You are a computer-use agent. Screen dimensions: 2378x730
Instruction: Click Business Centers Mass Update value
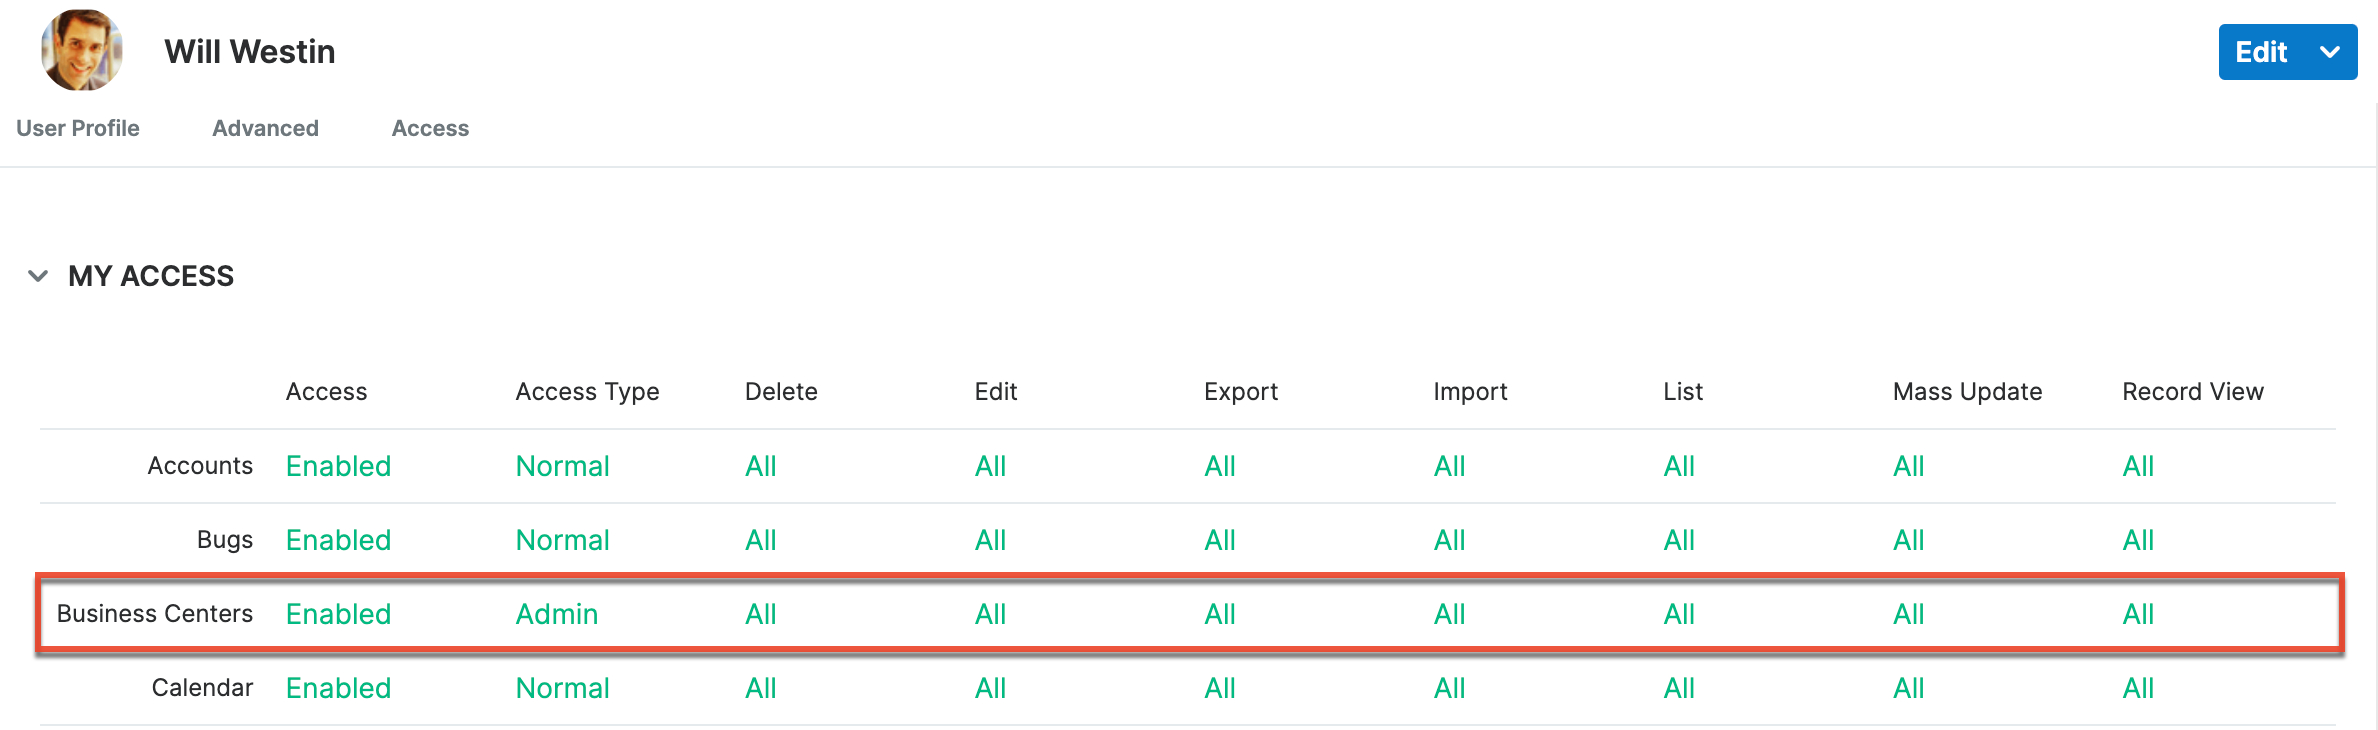tap(1909, 614)
